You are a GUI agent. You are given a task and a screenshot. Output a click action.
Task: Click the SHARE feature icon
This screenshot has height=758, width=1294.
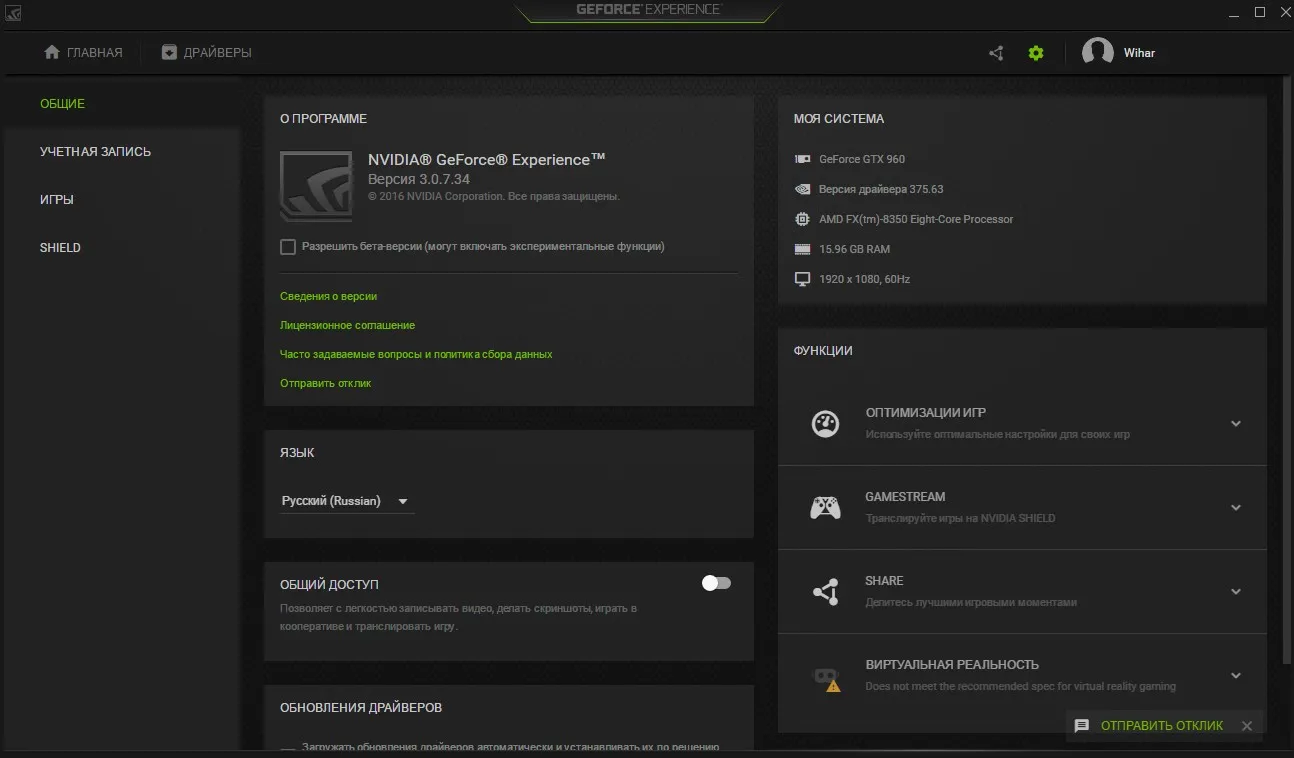[x=825, y=591]
